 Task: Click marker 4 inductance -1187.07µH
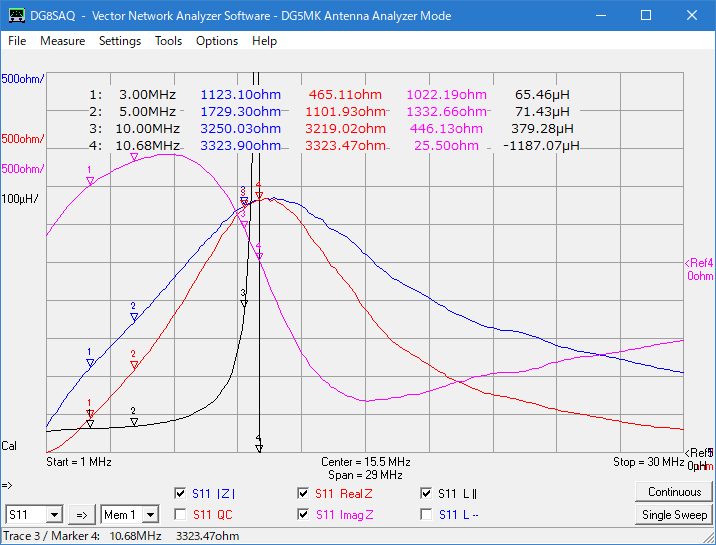tap(541, 146)
